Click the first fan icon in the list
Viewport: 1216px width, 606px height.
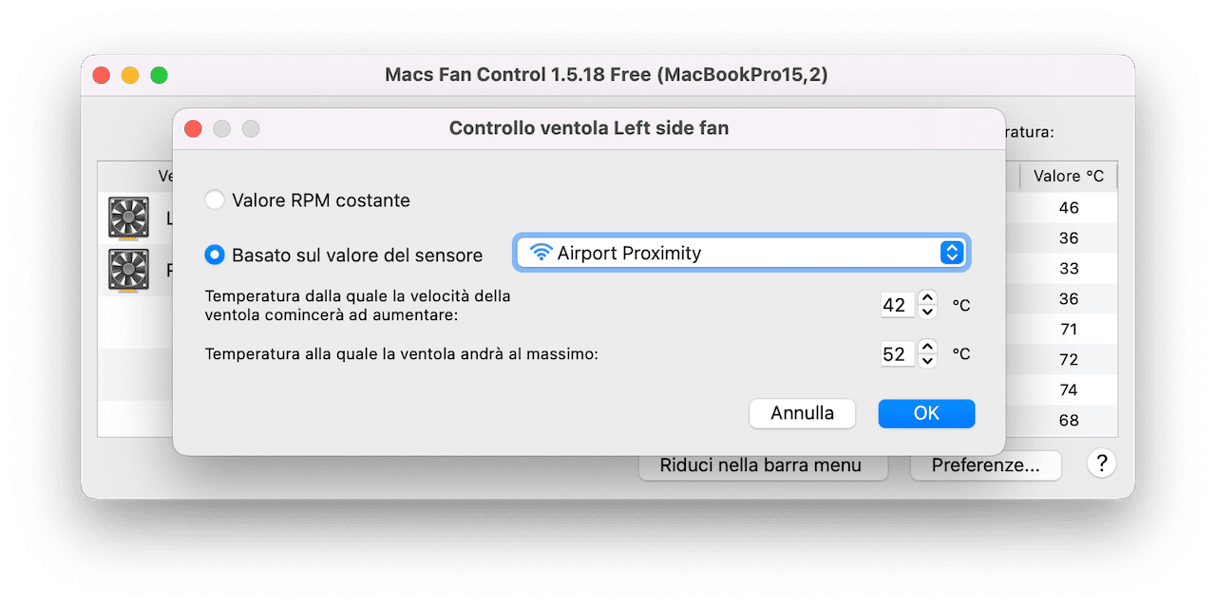[x=128, y=217]
